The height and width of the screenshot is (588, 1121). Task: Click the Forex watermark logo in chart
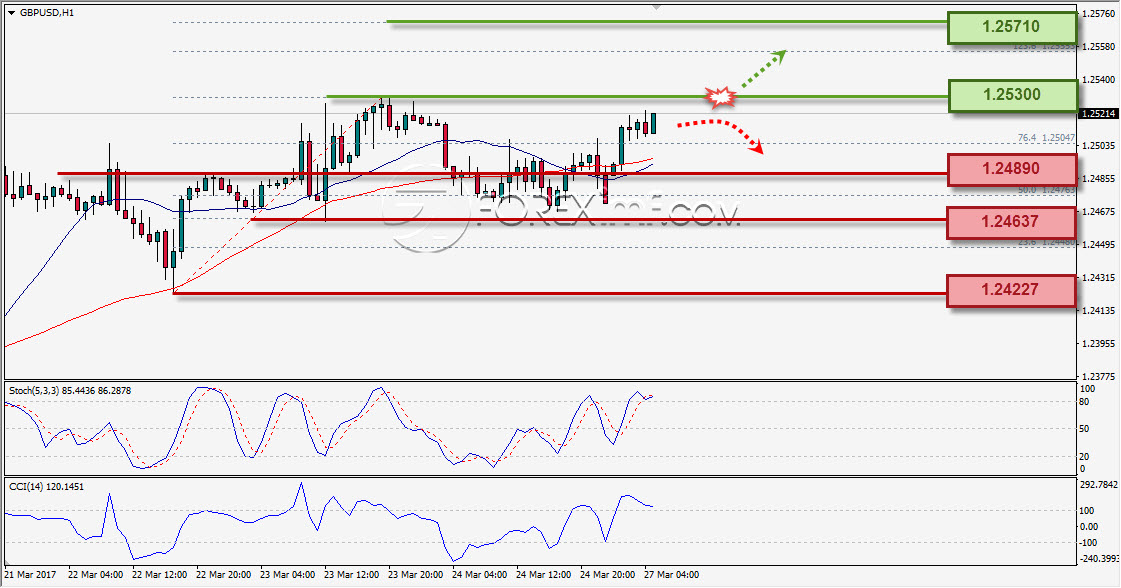click(561, 213)
